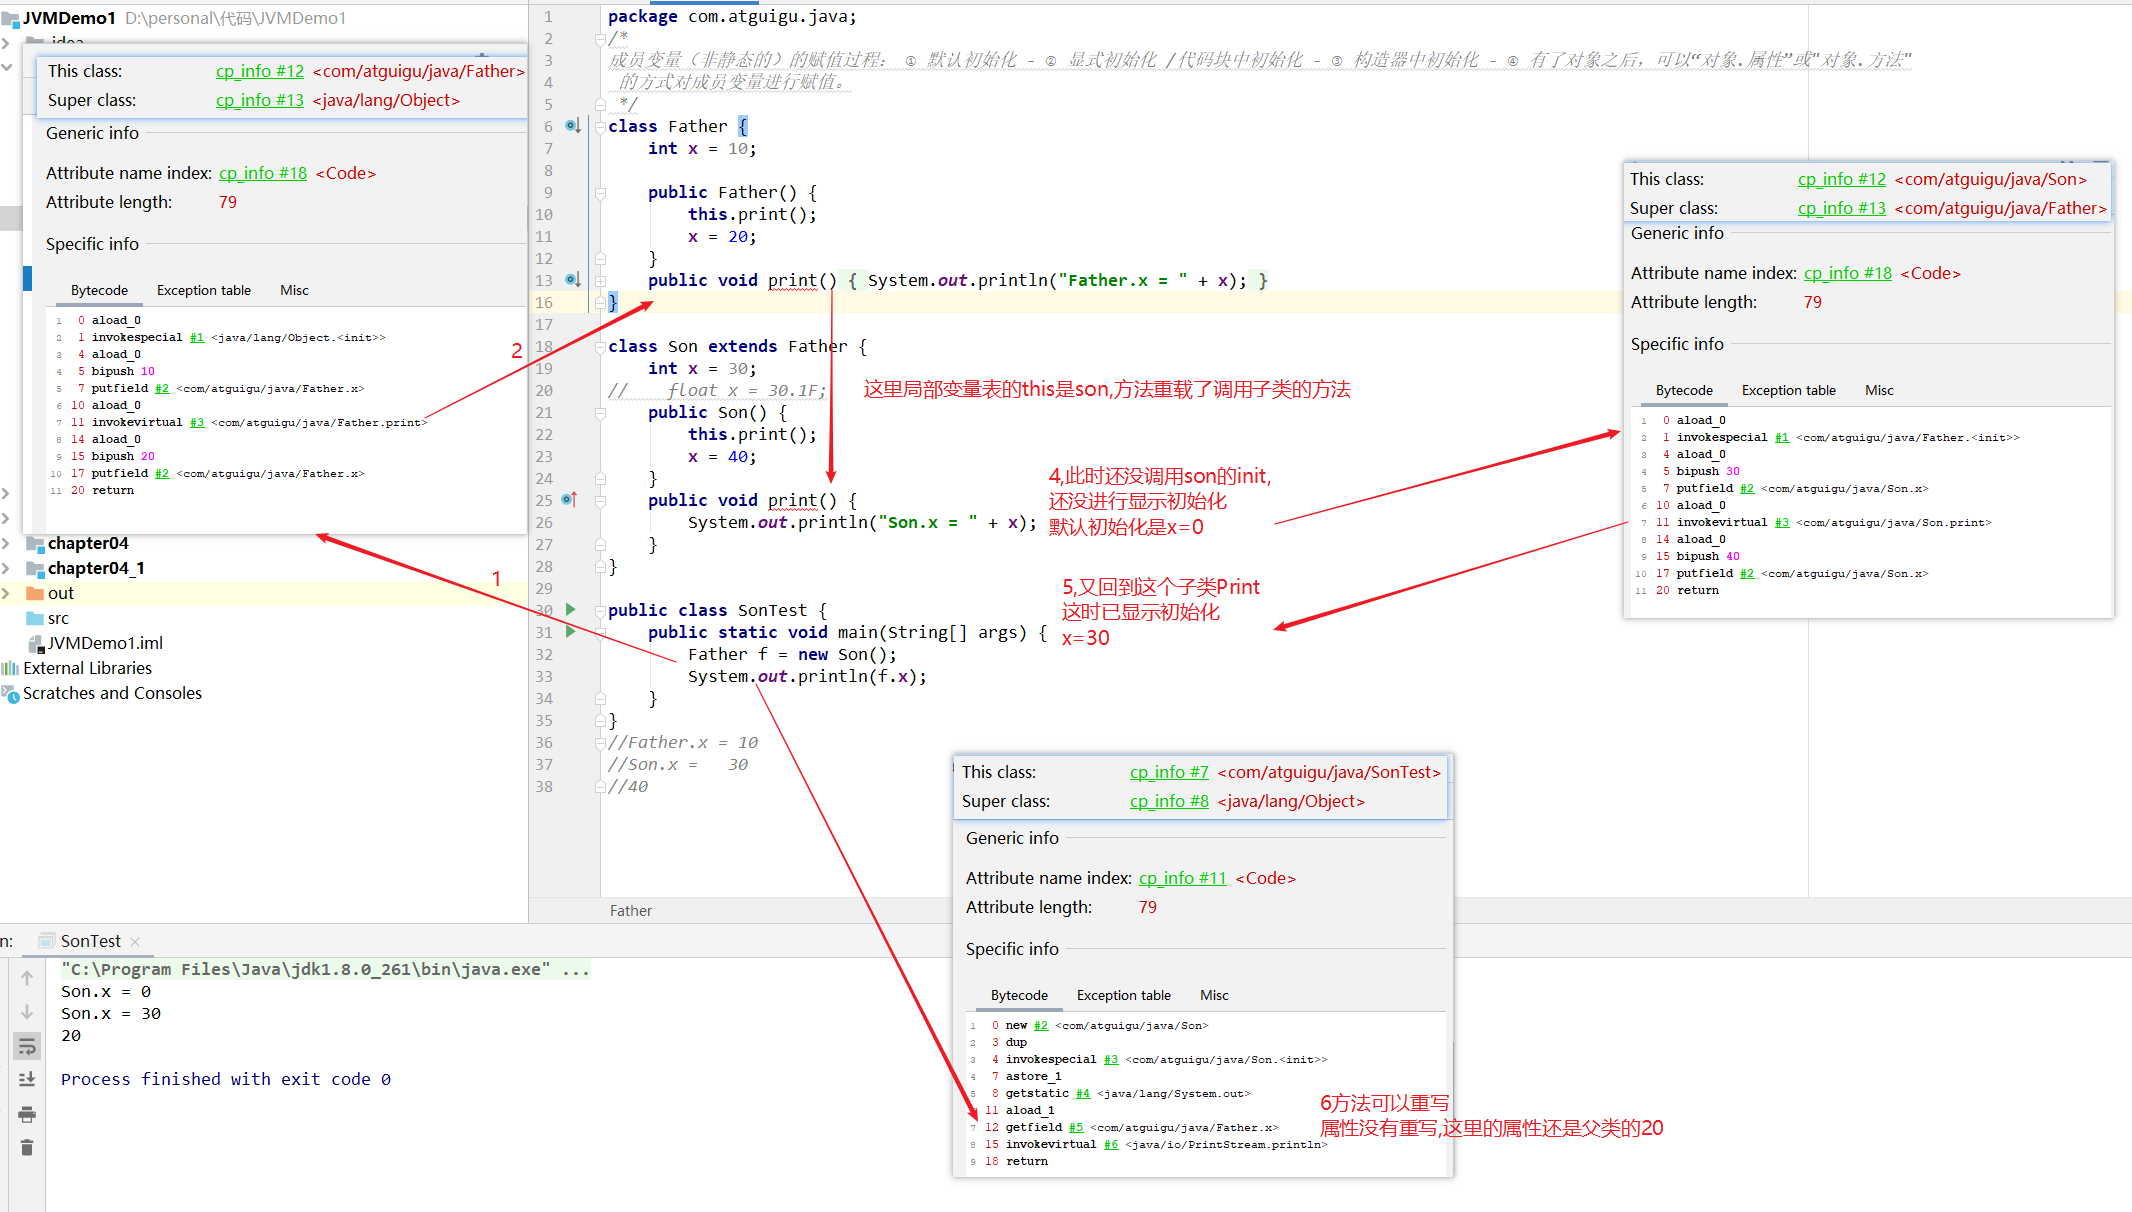
Task: Collapse Son constructor fold marker on line 21
Action: [x=600, y=412]
